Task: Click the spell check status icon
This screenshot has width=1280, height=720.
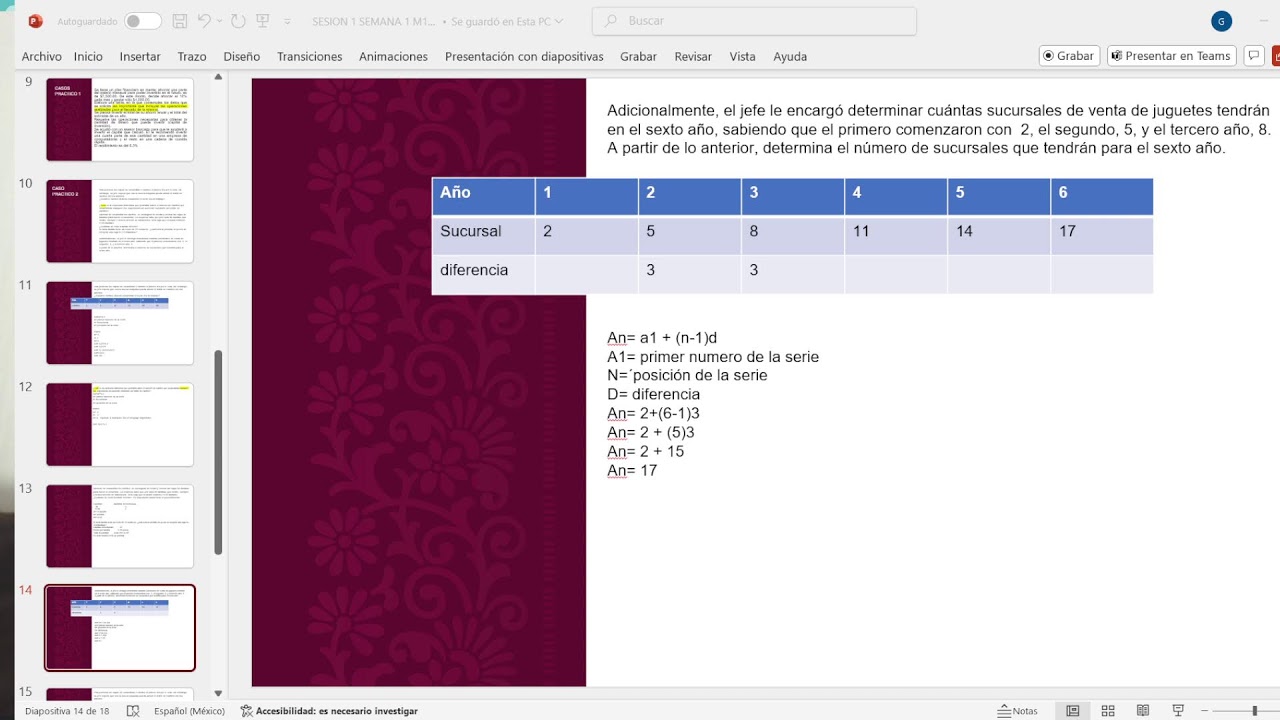Action: (x=133, y=711)
